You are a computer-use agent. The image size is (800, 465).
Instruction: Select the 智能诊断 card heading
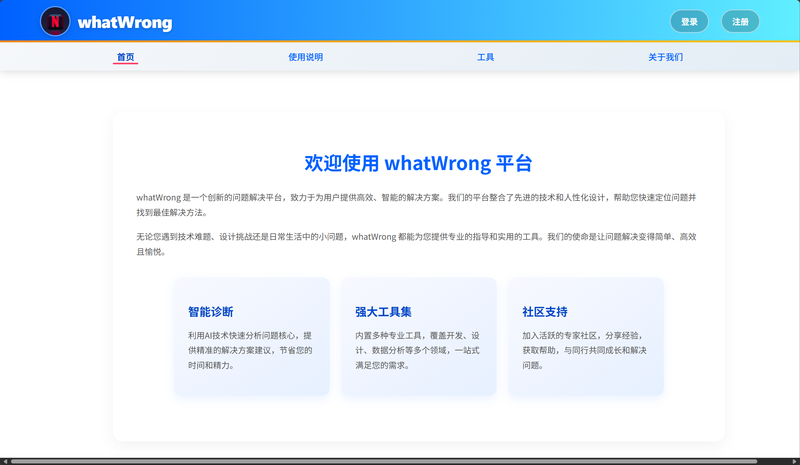coord(211,312)
